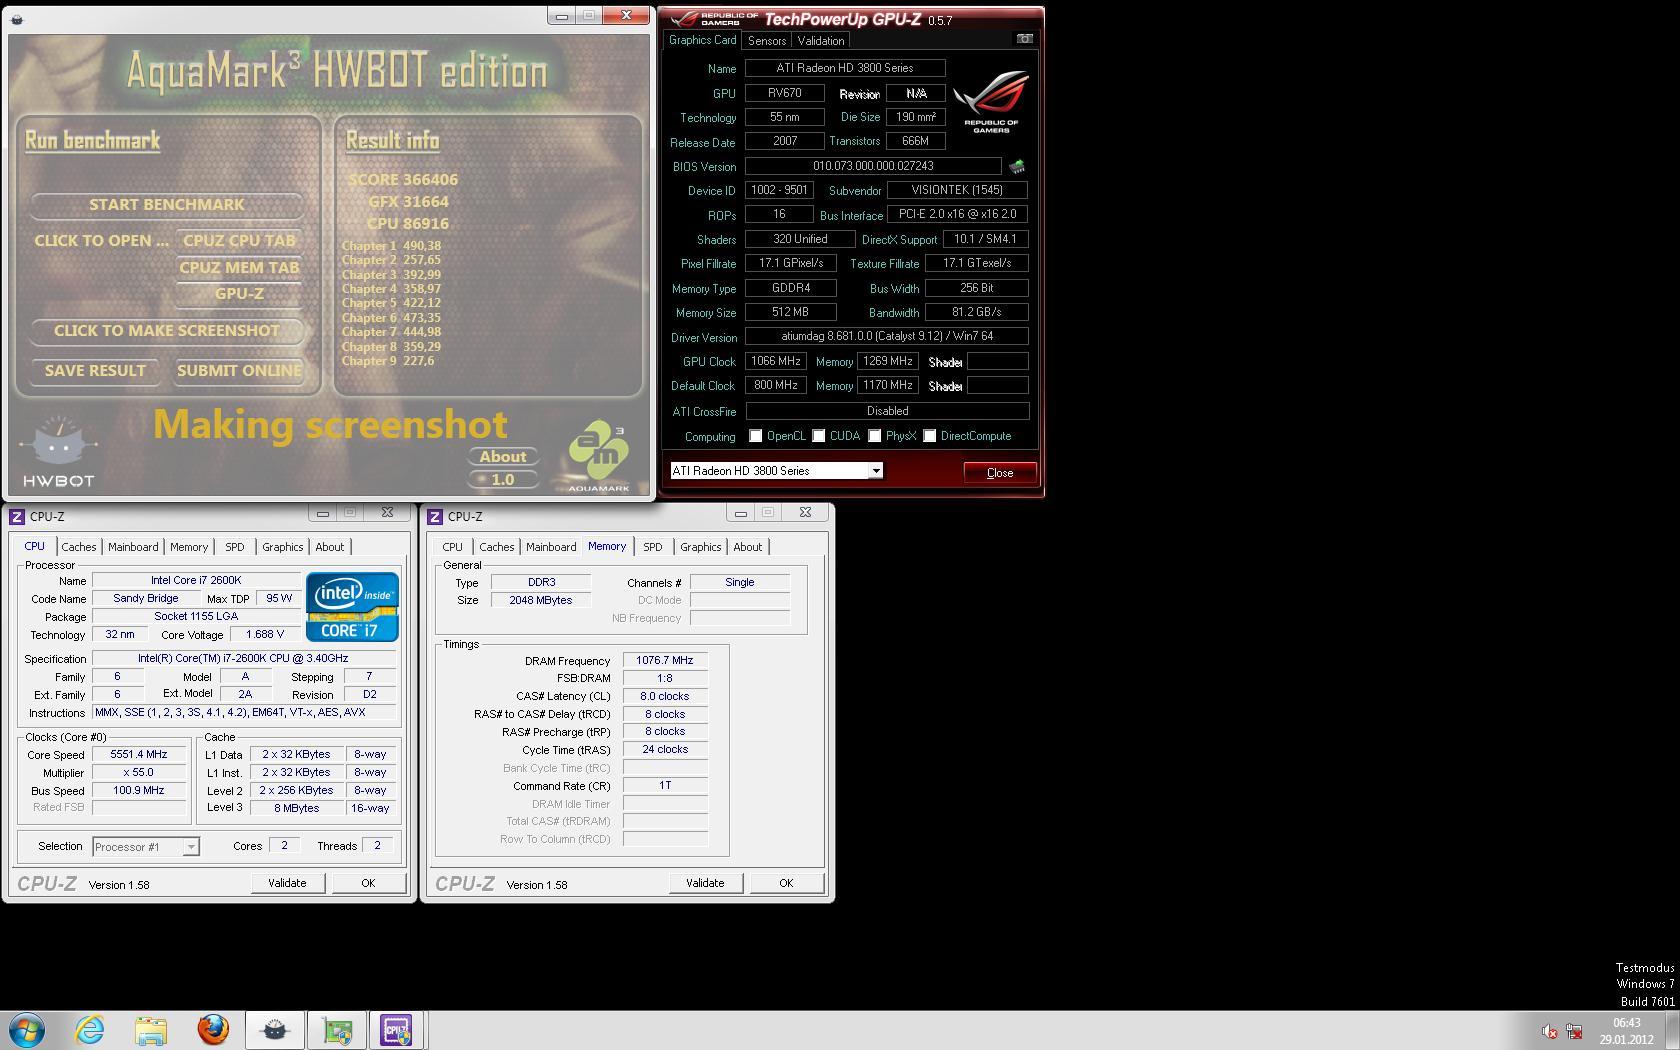1680x1050 pixels.
Task: Open Caches tab in right CPU-Z window
Action: 497,547
